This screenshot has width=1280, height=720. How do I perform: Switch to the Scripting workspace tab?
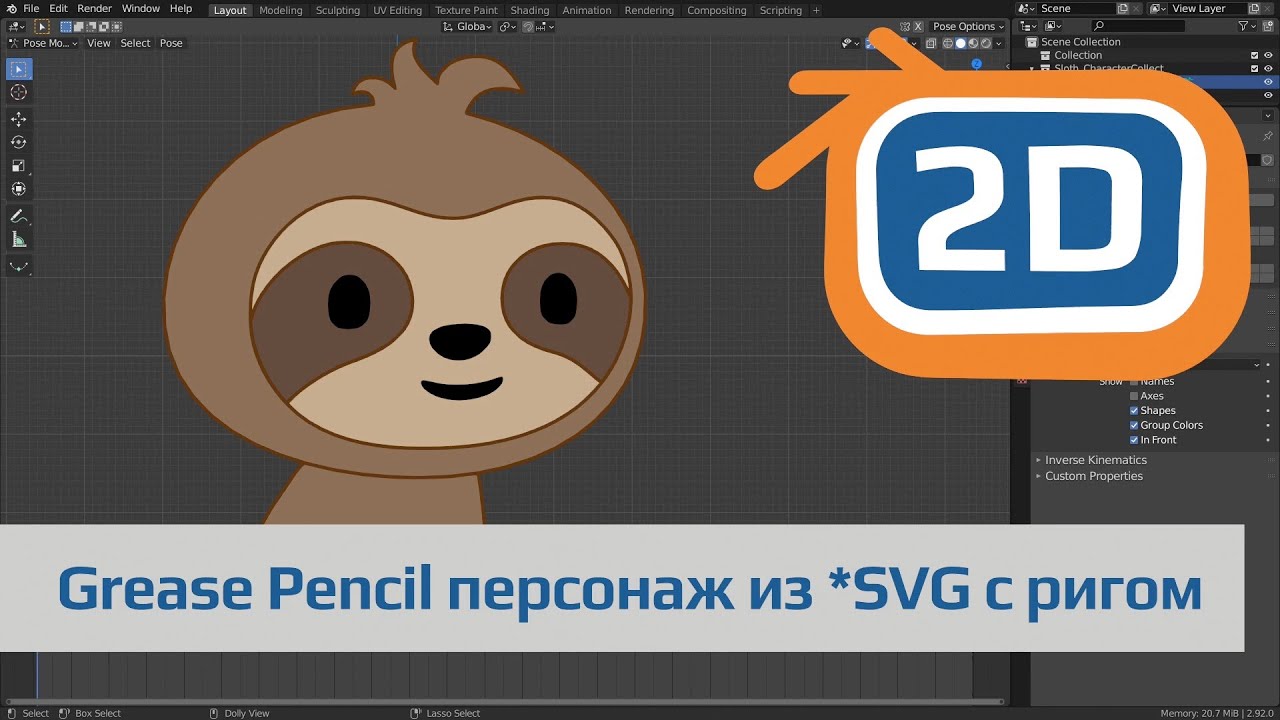781,10
